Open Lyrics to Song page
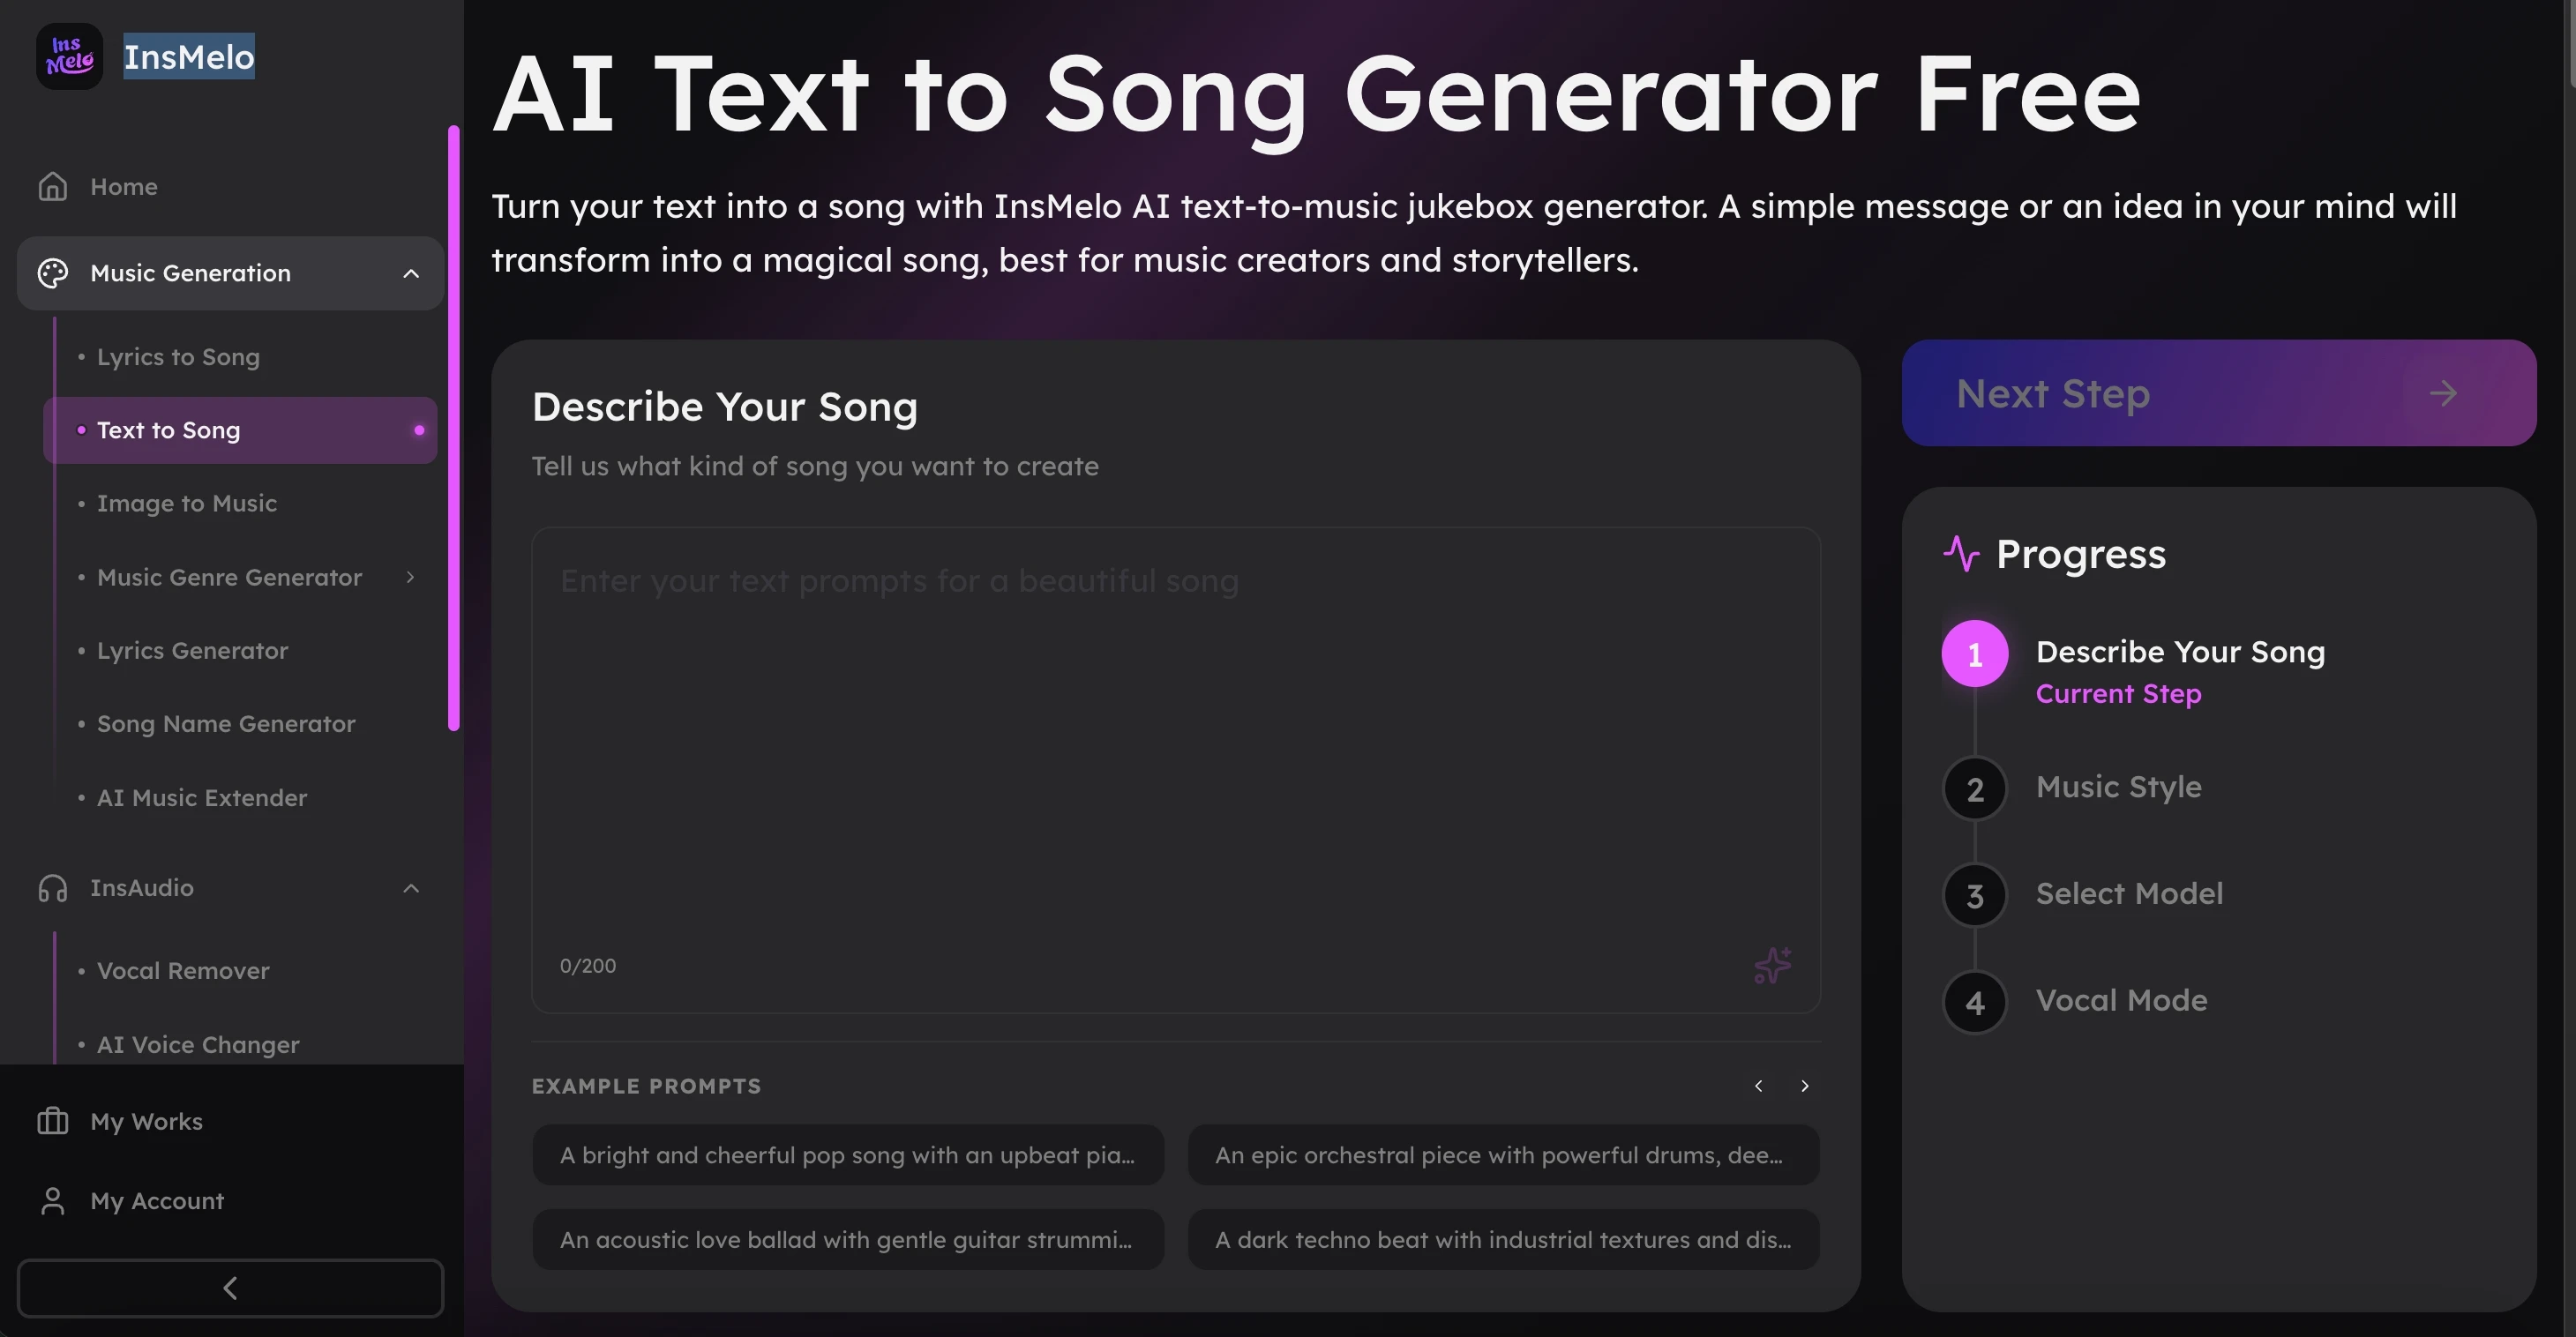The width and height of the screenshot is (2576, 1337). tap(178, 357)
